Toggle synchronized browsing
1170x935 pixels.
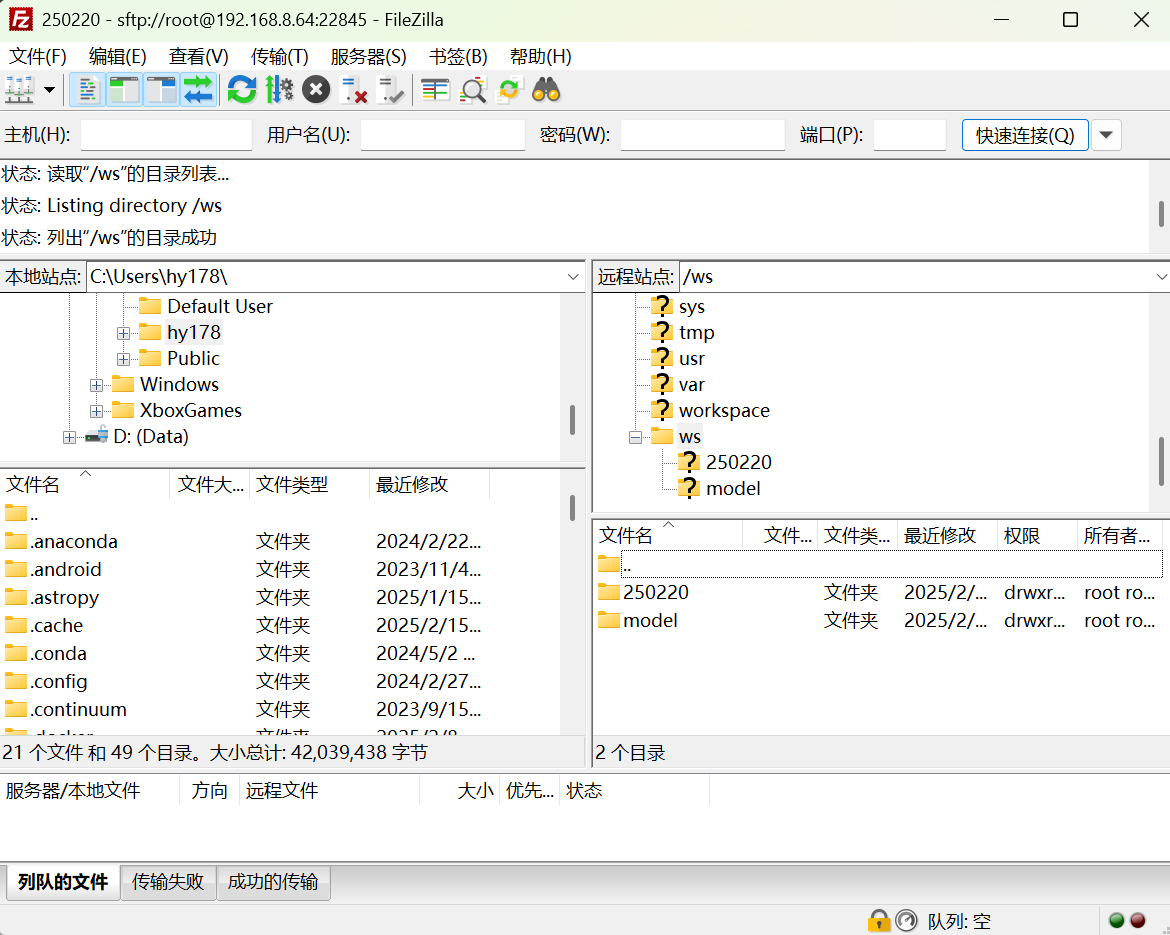pos(509,90)
